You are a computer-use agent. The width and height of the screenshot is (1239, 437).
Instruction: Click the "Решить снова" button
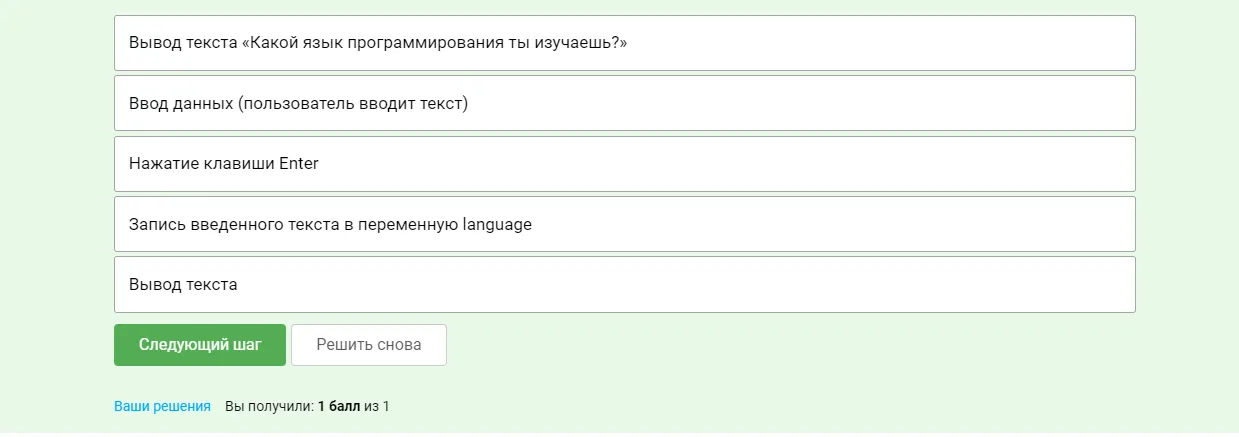(369, 345)
